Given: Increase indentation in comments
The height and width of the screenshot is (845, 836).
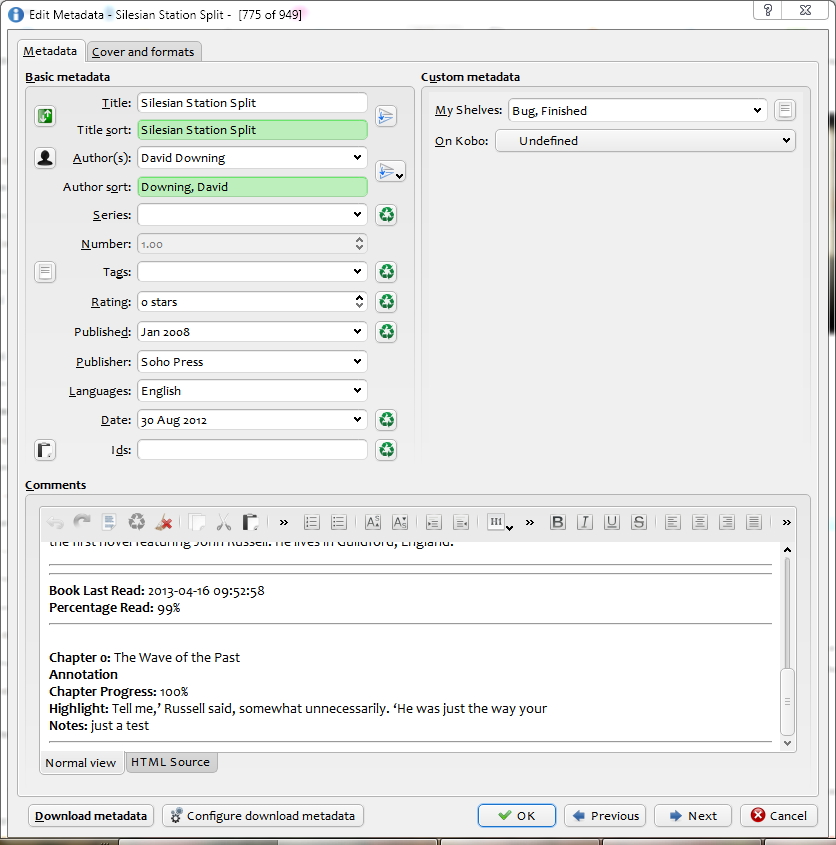Looking at the screenshot, I should click(x=433, y=522).
